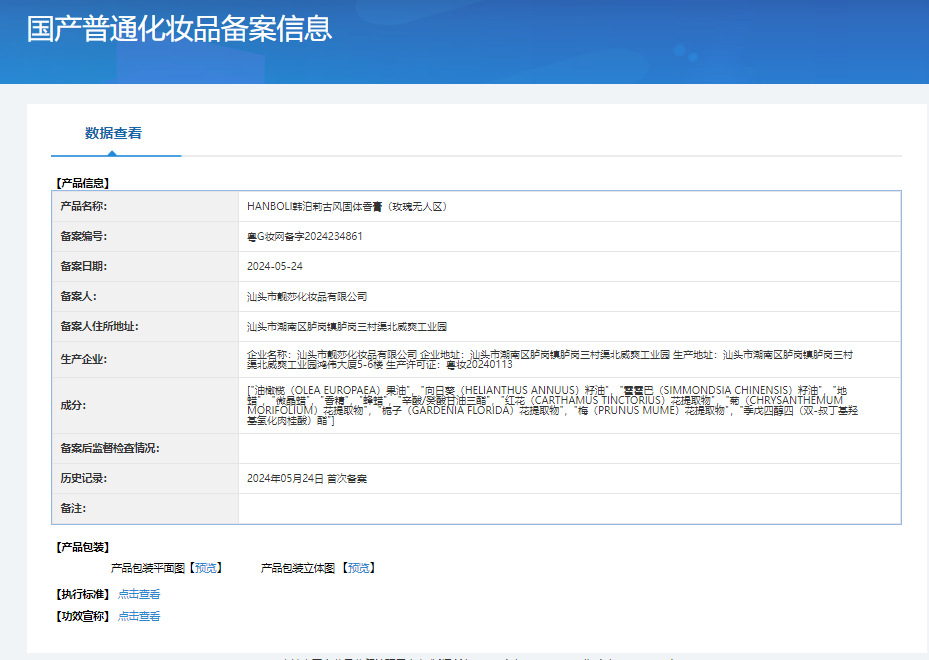Click the filing date 2024-05-24 value
This screenshot has width=929, height=660.
click(x=275, y=267)
